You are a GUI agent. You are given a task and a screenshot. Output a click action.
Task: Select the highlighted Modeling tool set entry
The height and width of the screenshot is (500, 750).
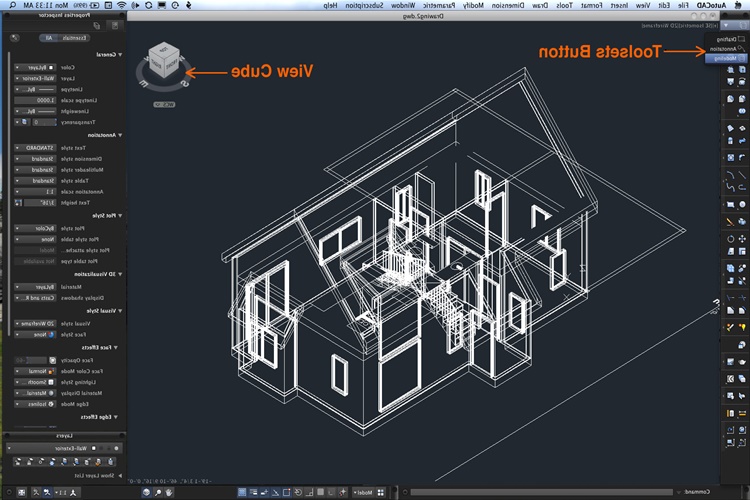(726, 58)
